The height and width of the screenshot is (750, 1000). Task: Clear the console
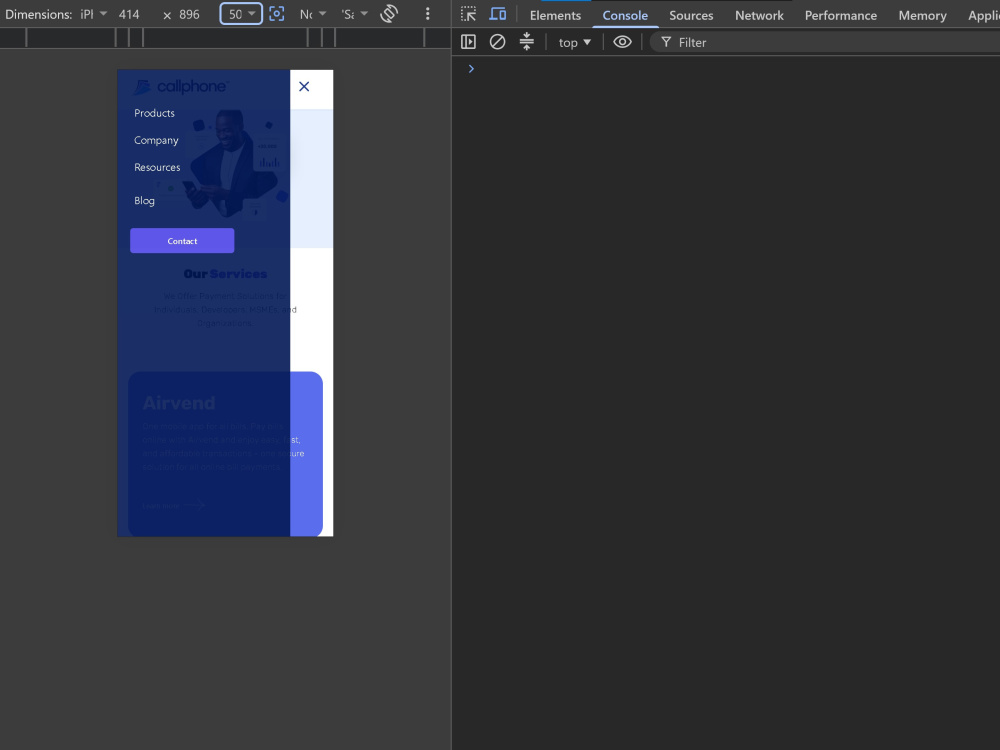[x=497, y=42]
